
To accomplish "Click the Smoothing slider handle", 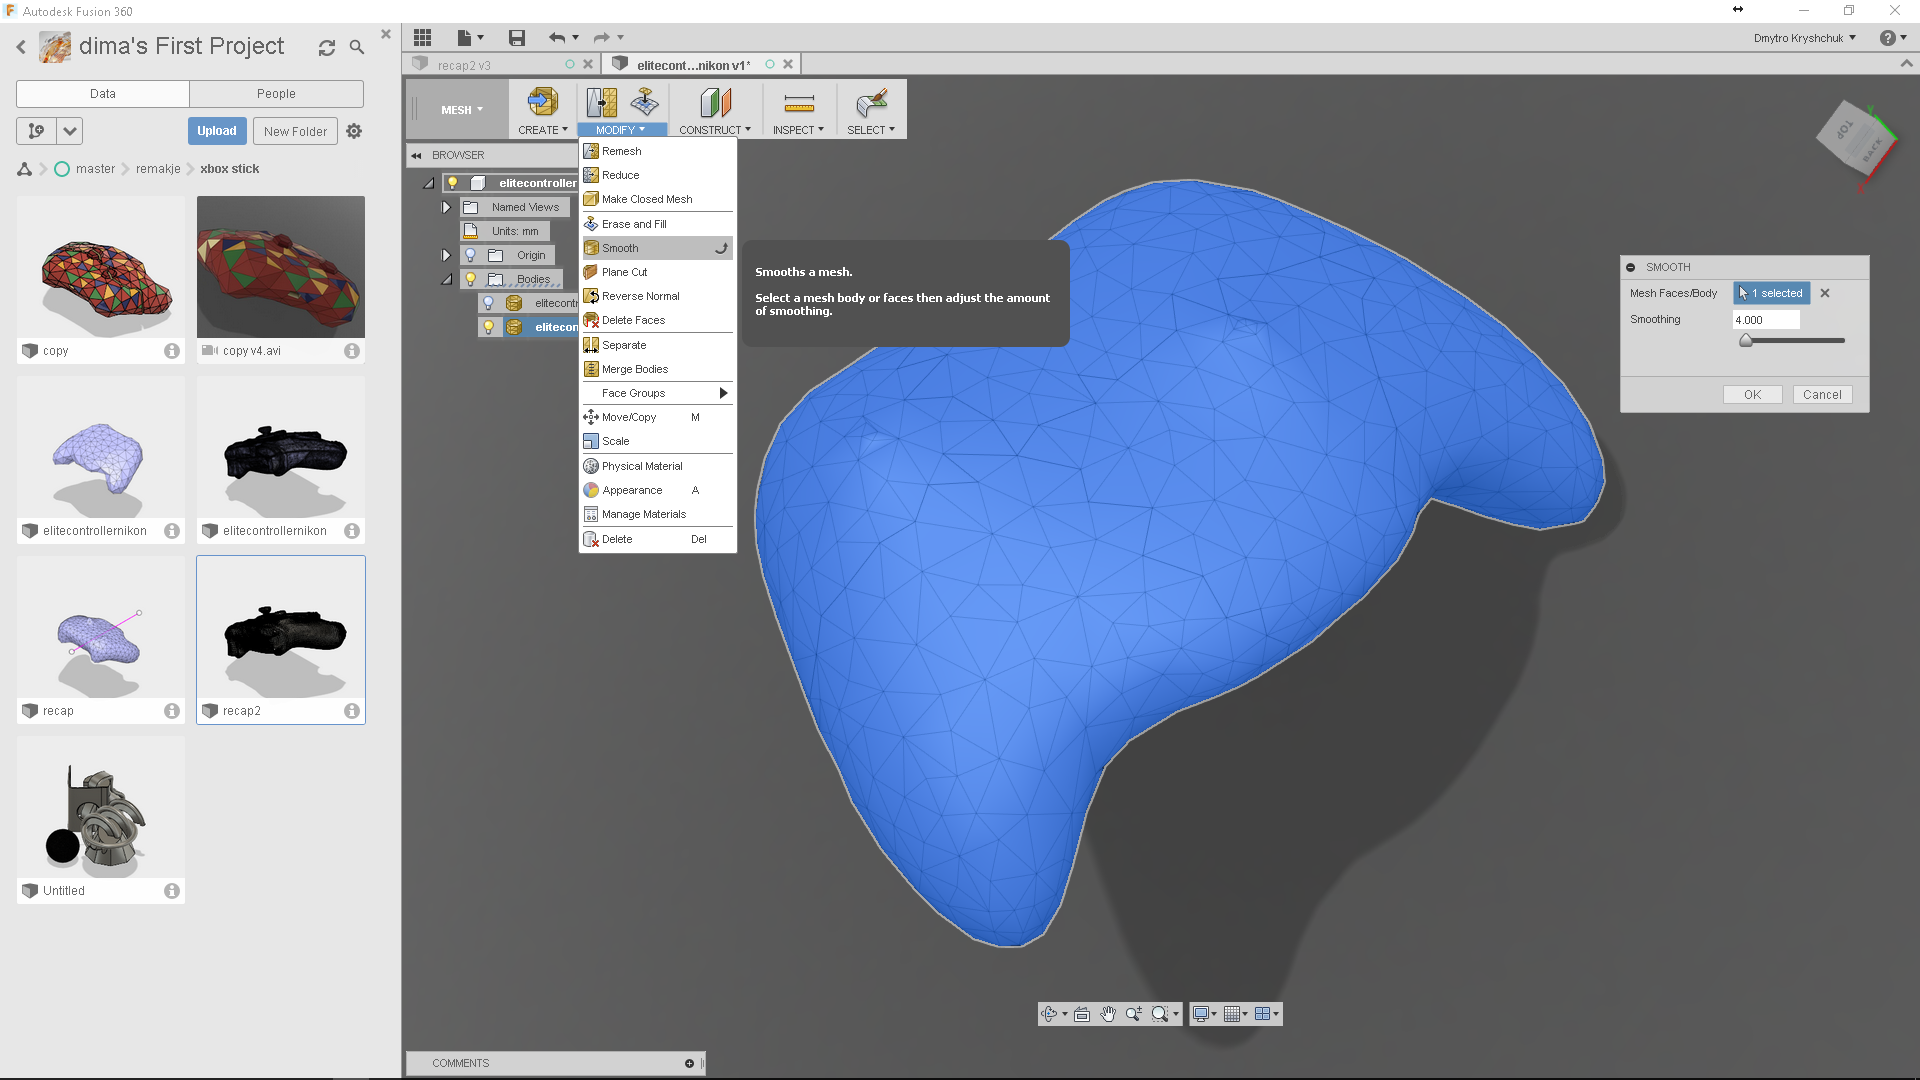I will (x=1746, y=340).
